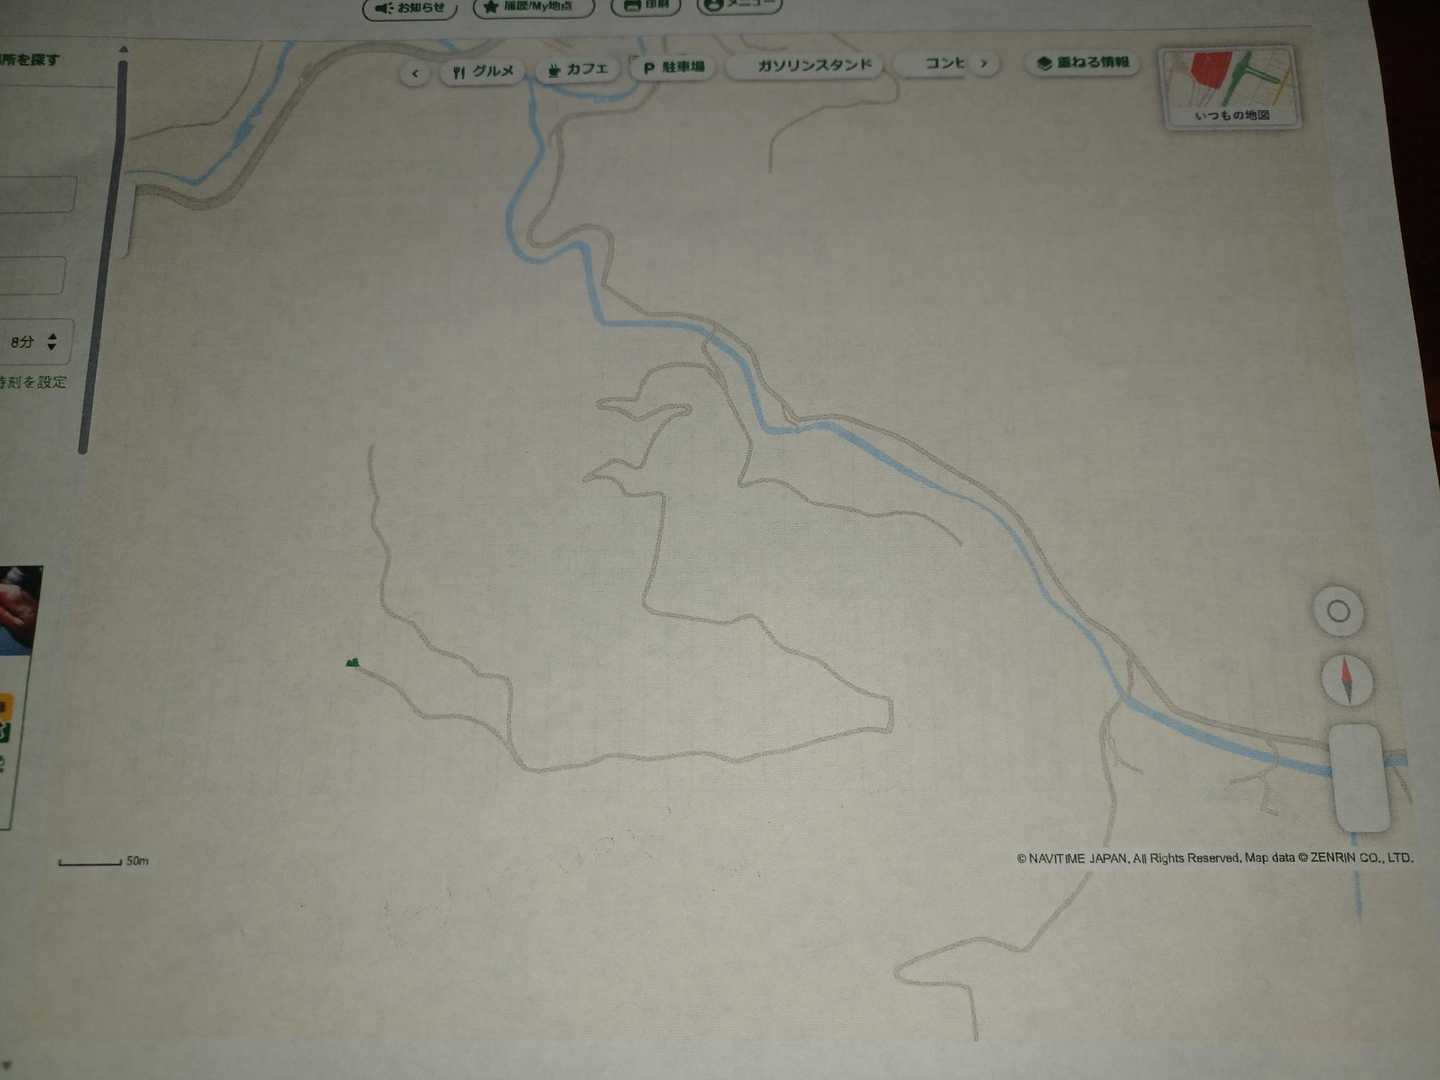
Task: Click the 時刻を設定 link
Action: pos(34,382)
